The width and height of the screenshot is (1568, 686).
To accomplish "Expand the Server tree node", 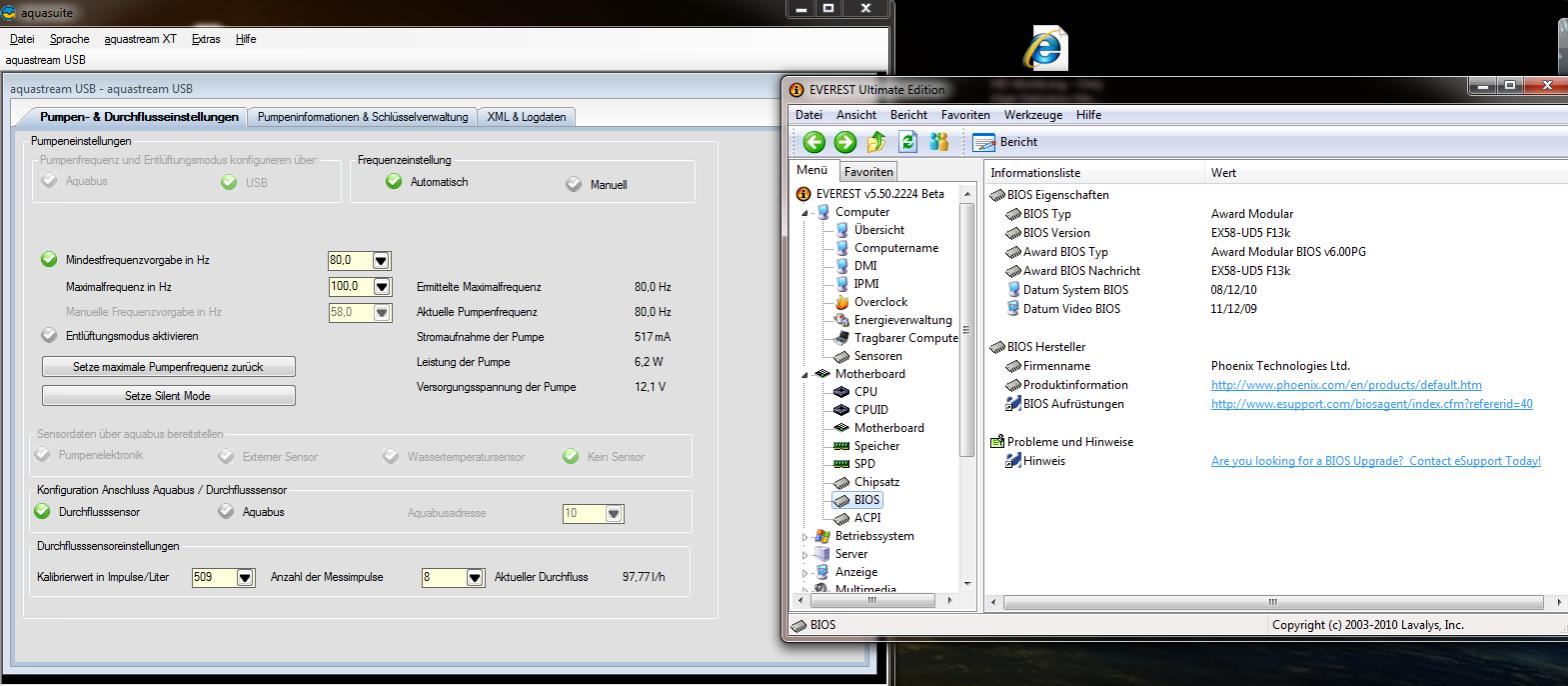I will 805,555.
